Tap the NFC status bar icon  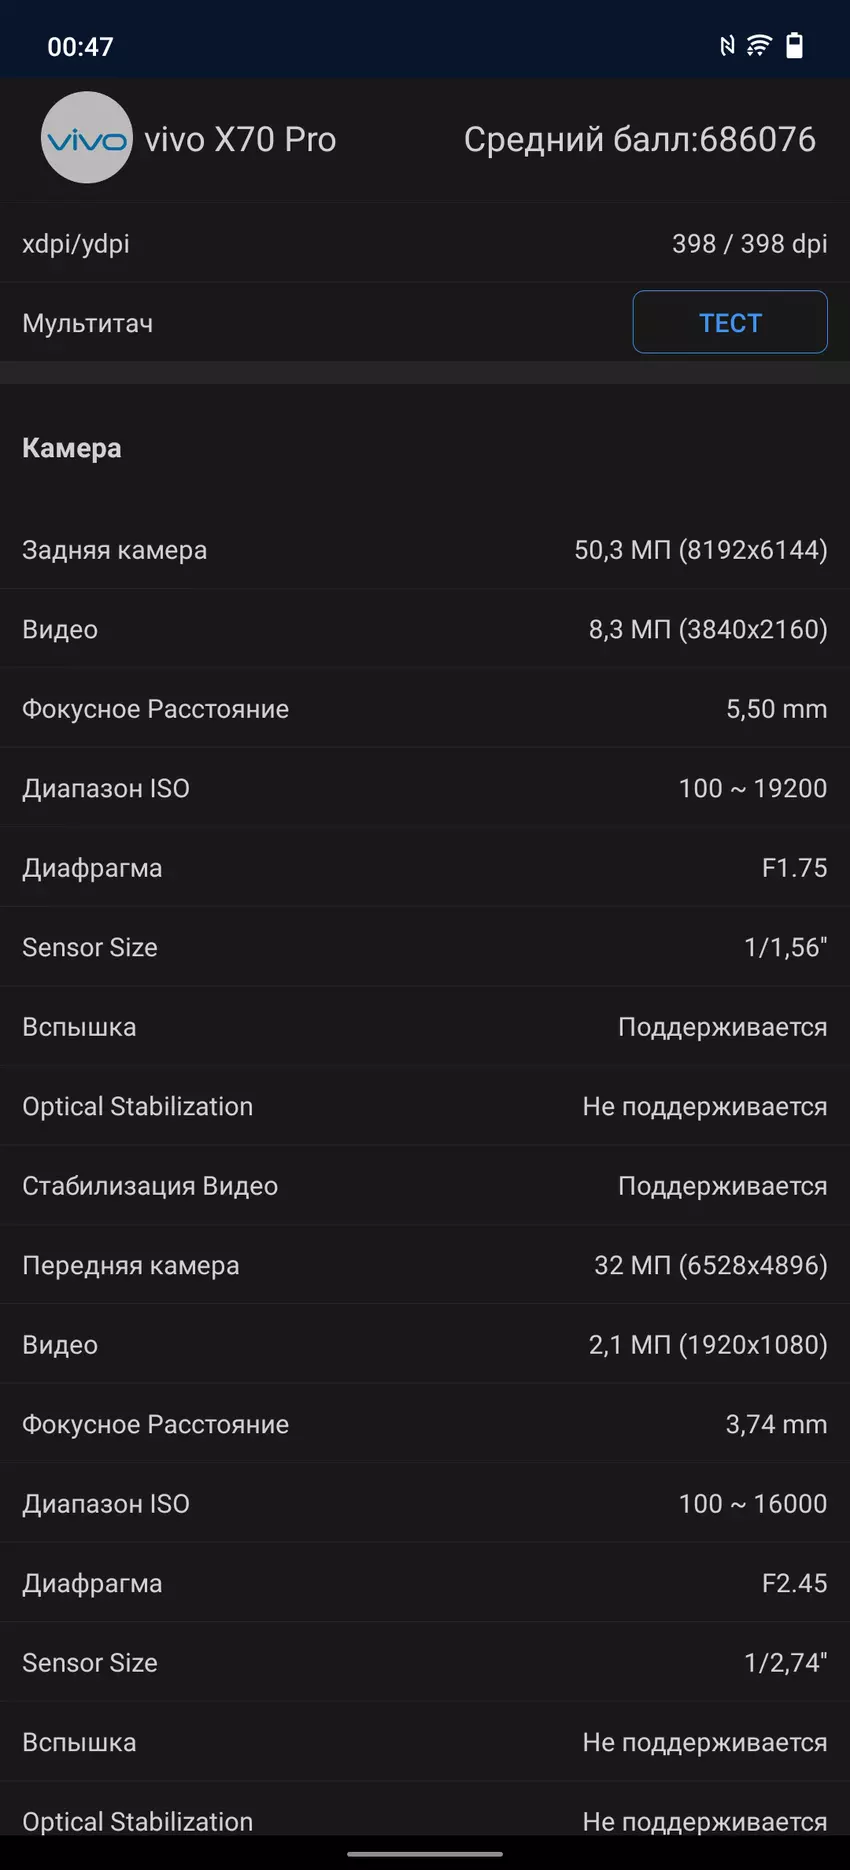click(x=727, y=45)
